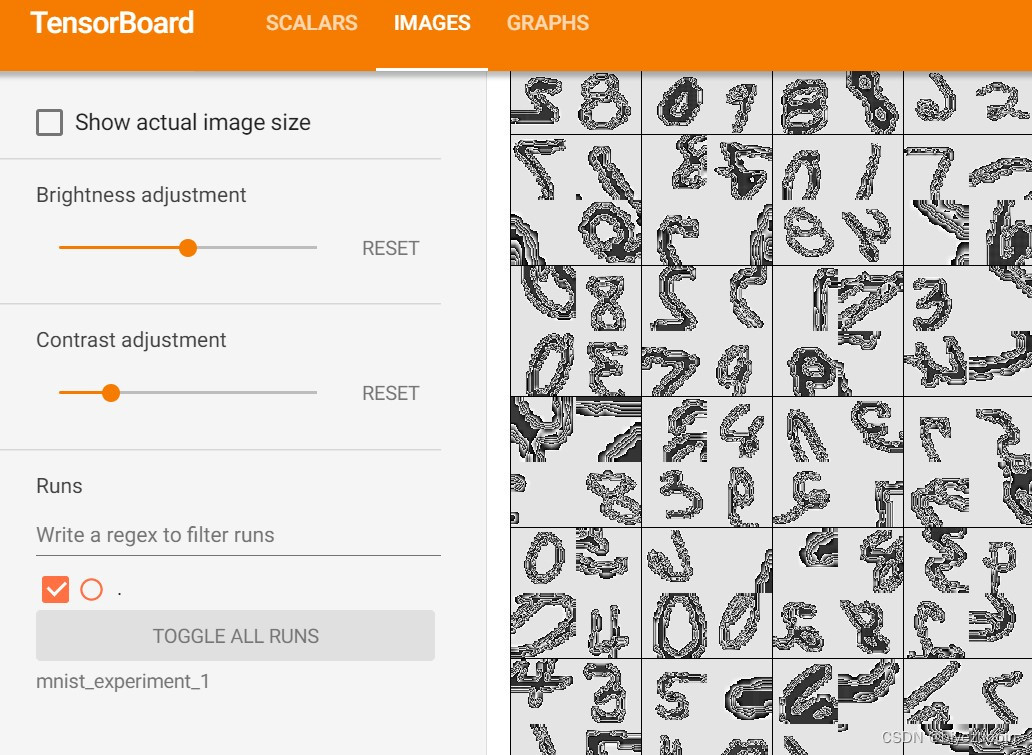Switch to the GRAPHS tab
The width and height of the screenshot is (1032, 755).
pyautogui.click(x=548, y=23)
